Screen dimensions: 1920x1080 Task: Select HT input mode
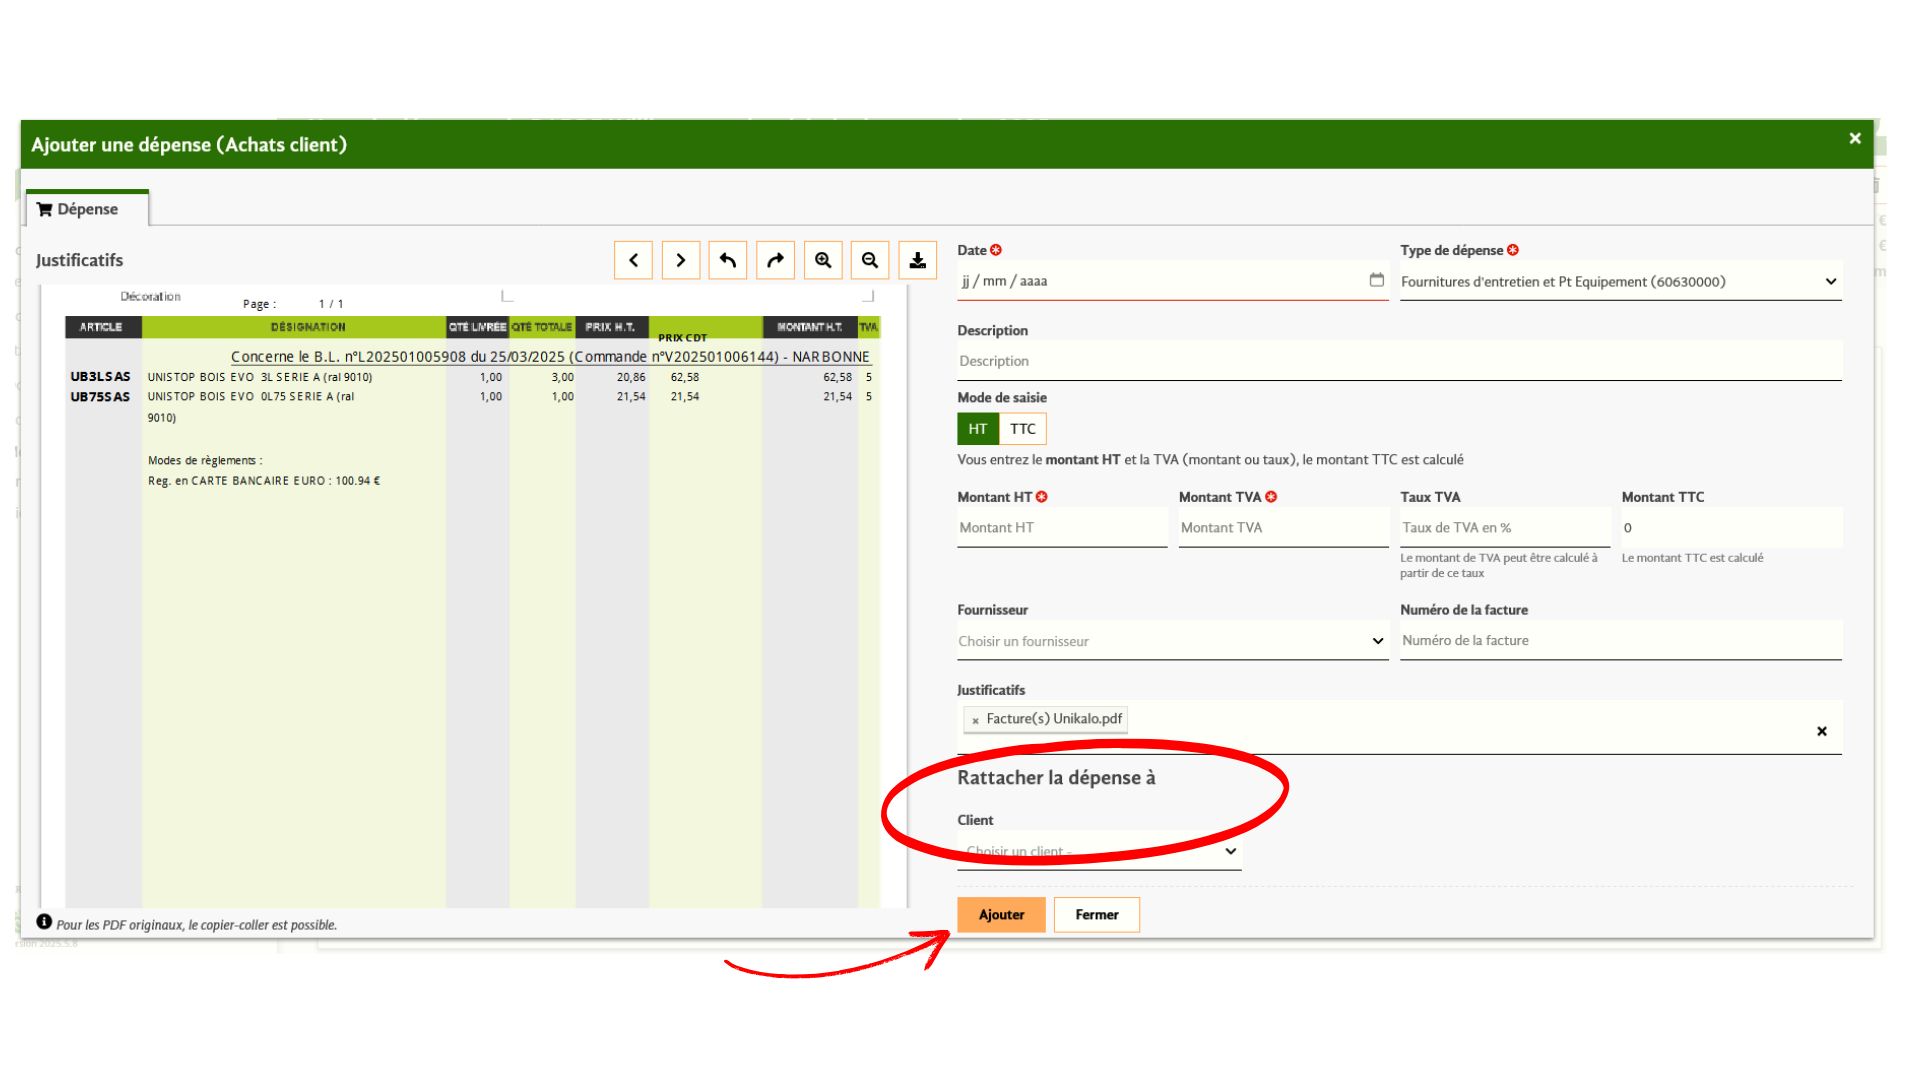point(977,429)
